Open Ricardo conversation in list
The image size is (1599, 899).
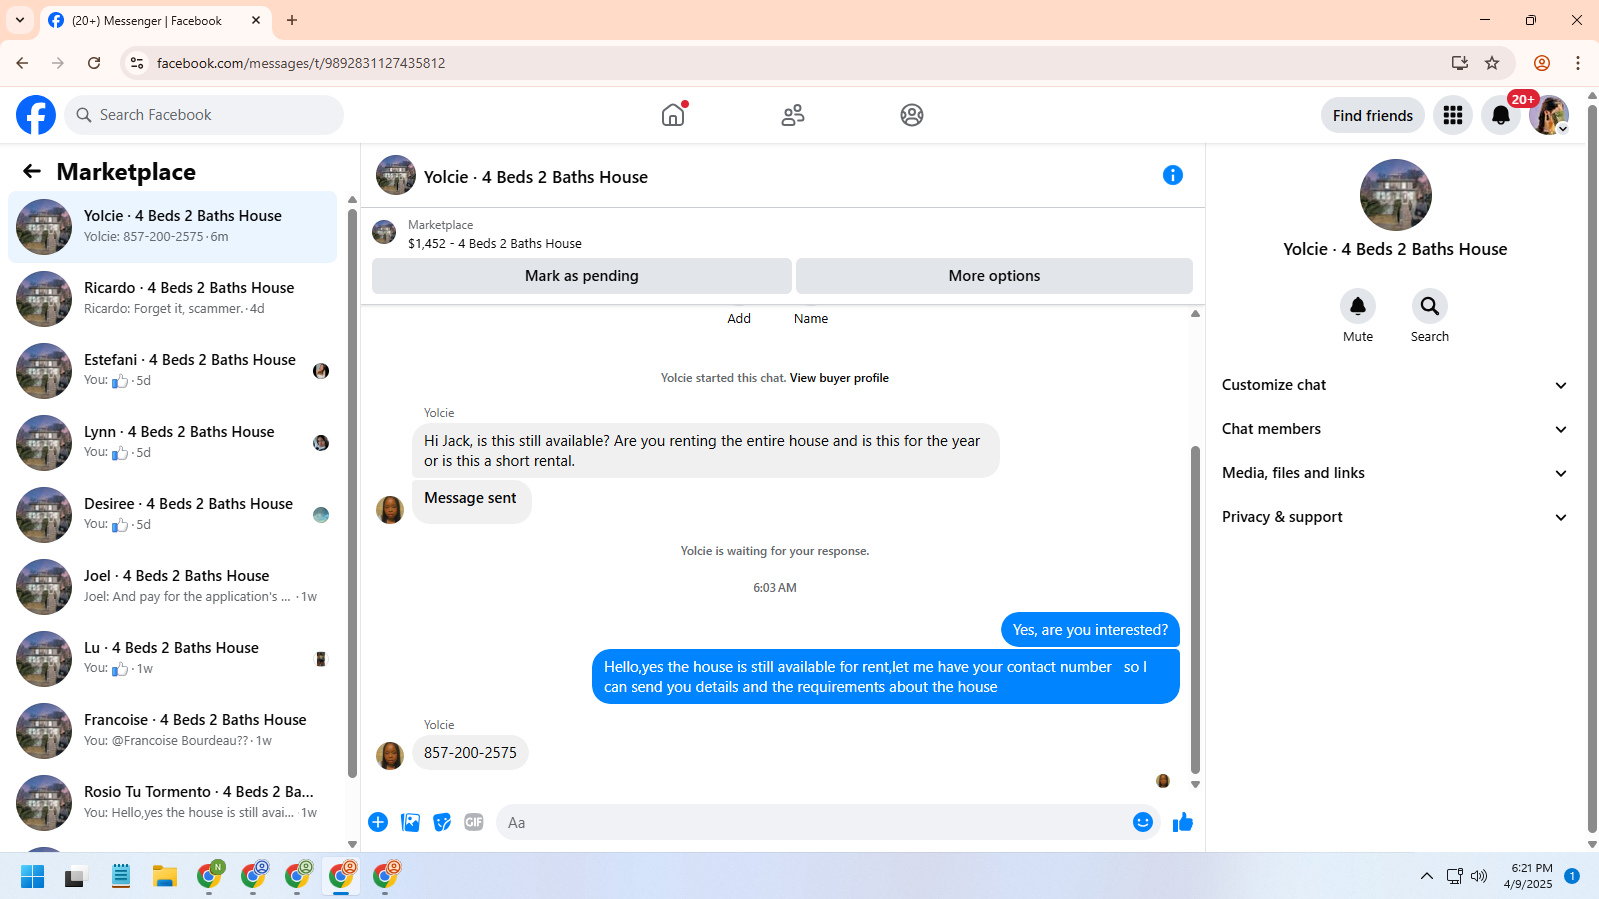point(173,299)
